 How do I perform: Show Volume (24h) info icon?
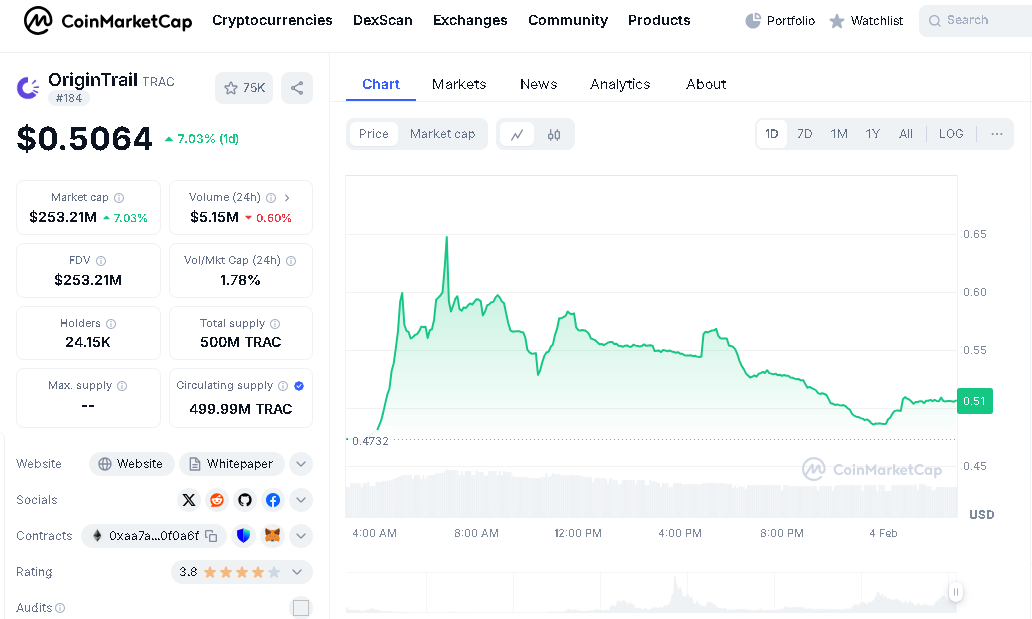(271, 198)
